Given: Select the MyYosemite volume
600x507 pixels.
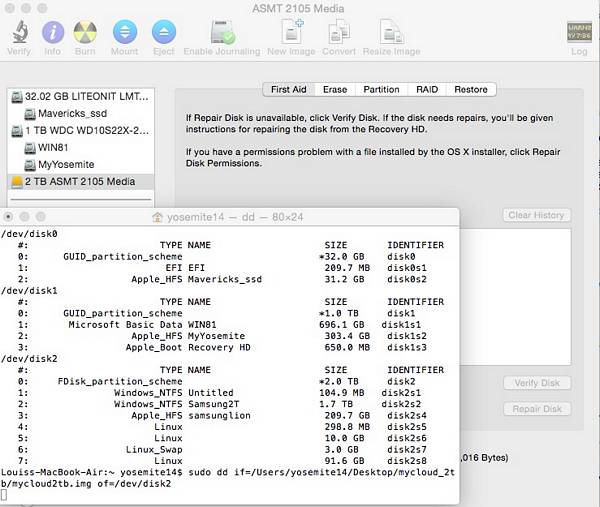Looking at the screenshot, I should tap(65, 165).
